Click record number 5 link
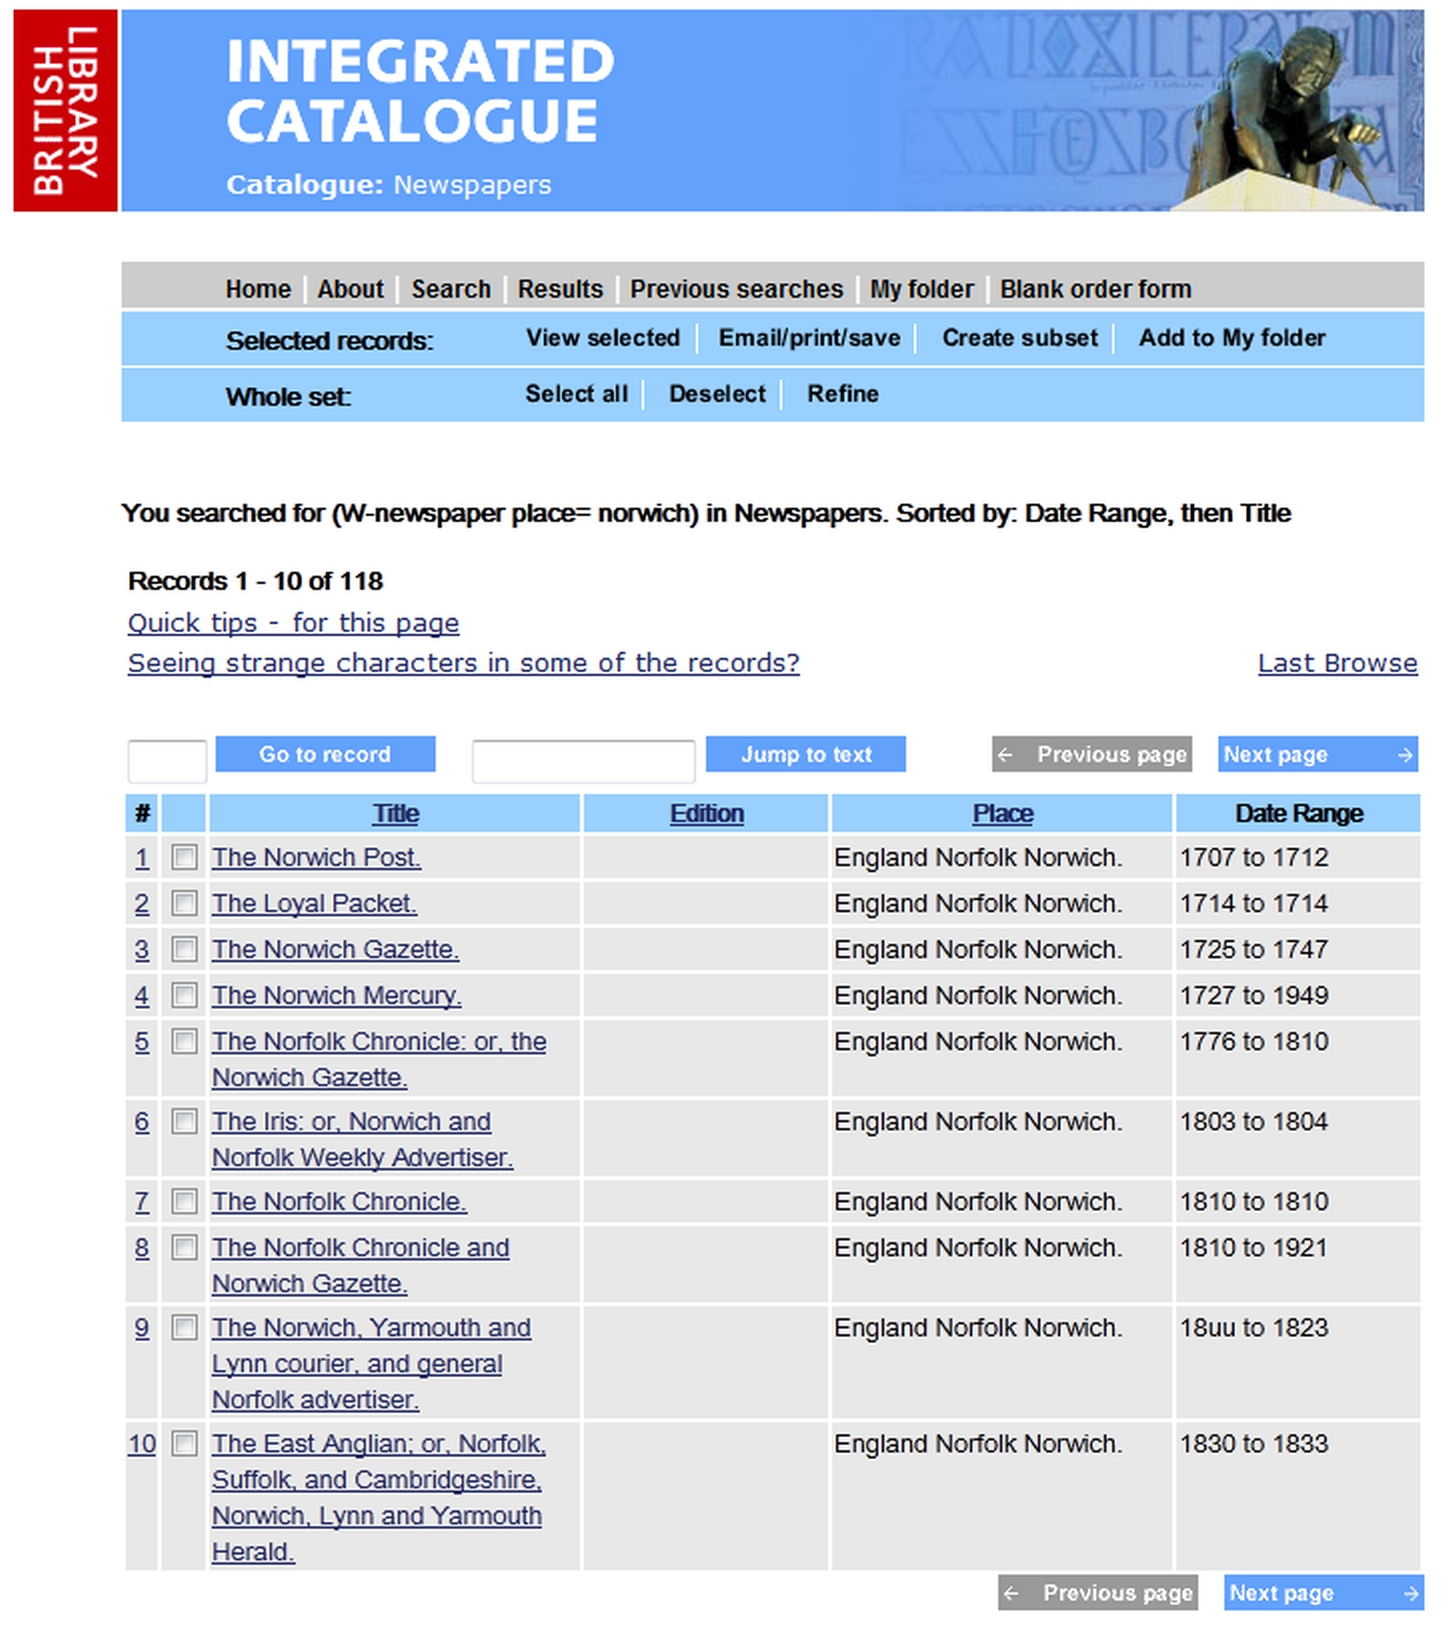Screen dimensions: 1448x1628 click(142, 1041)
